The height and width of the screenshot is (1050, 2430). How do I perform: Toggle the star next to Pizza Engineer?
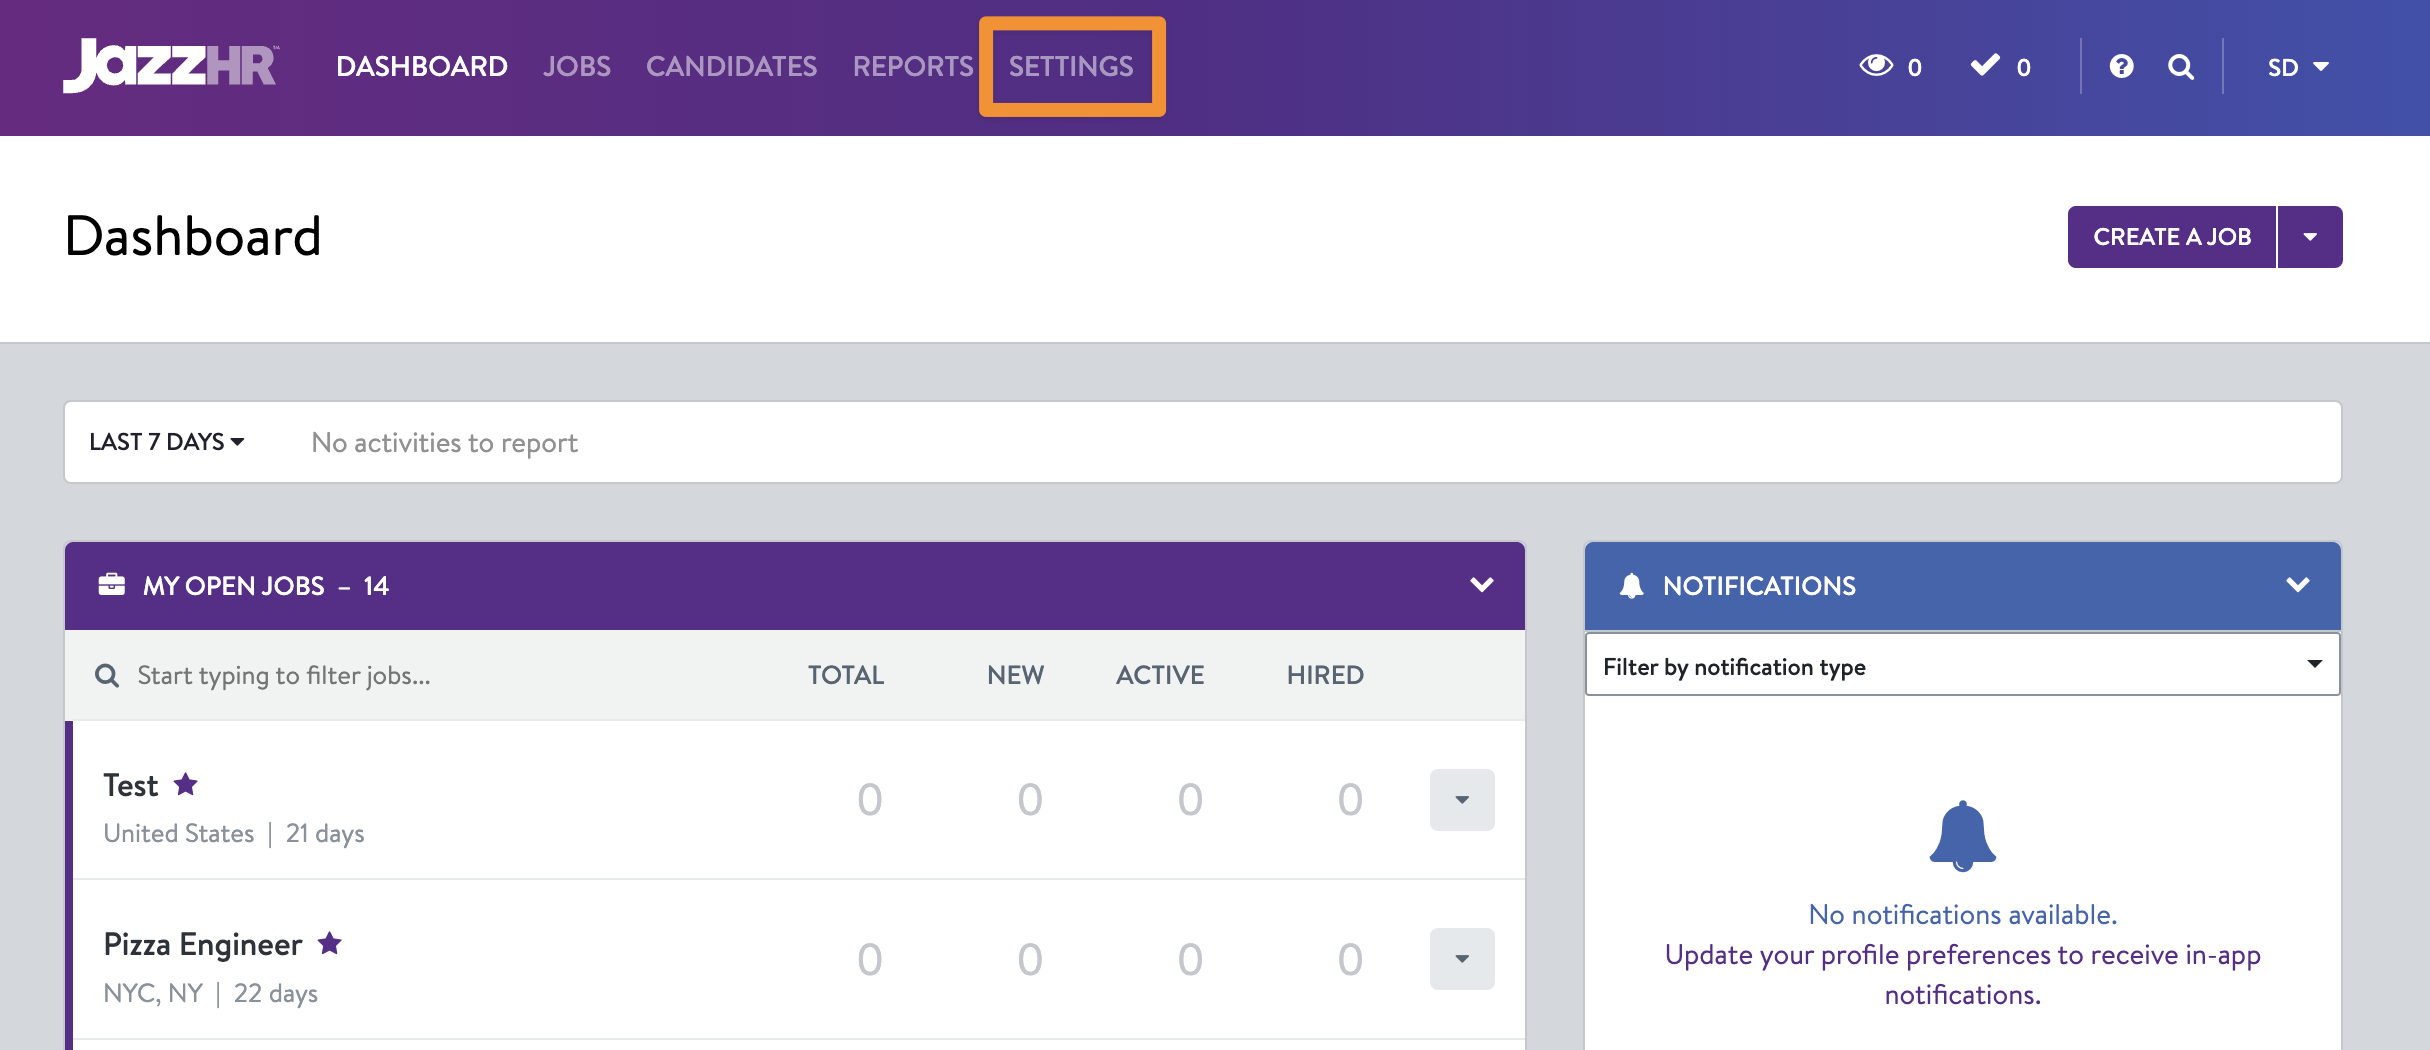pyautogui.click(x=330, y=944)
